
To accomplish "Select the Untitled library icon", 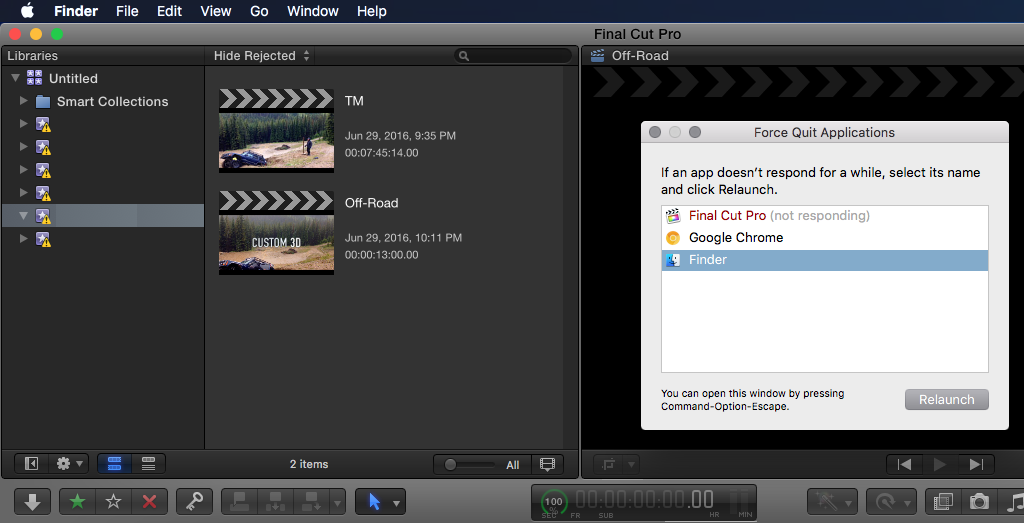I will 35,78.
